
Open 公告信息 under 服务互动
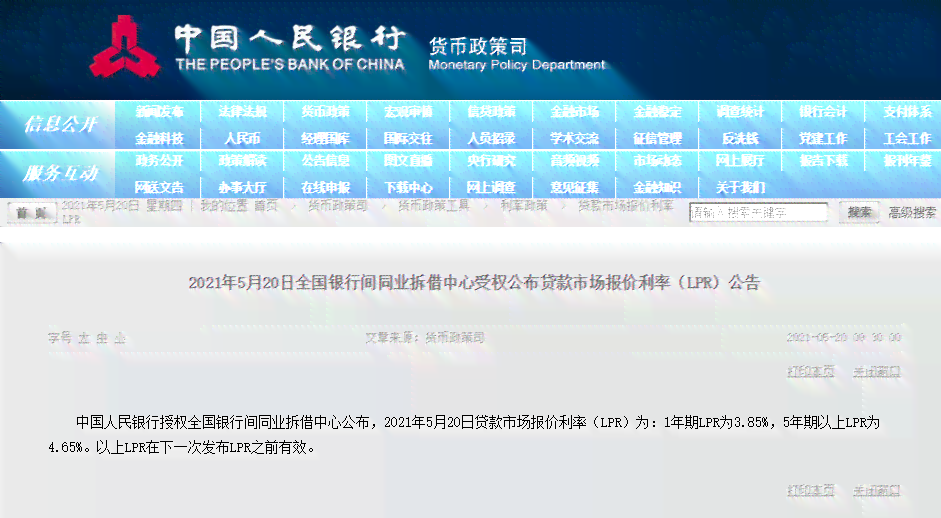tap(325, 161)
